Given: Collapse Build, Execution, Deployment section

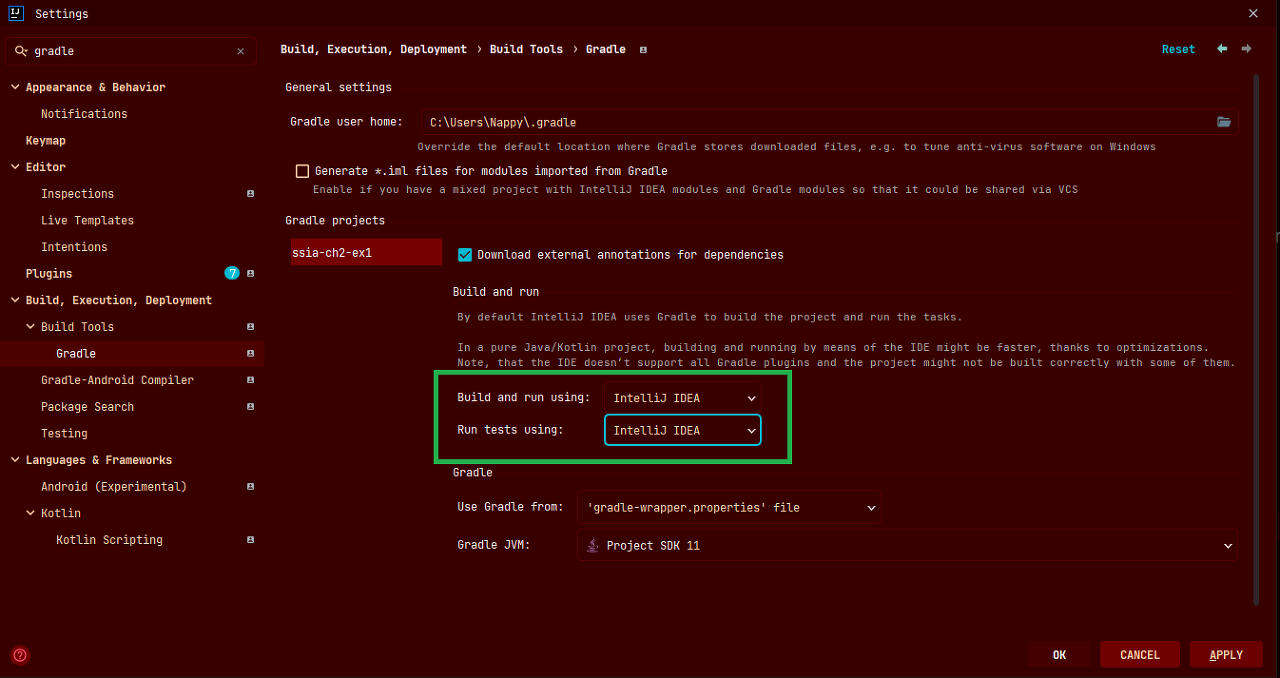Looking at the screenshot, I should (15, 301).
